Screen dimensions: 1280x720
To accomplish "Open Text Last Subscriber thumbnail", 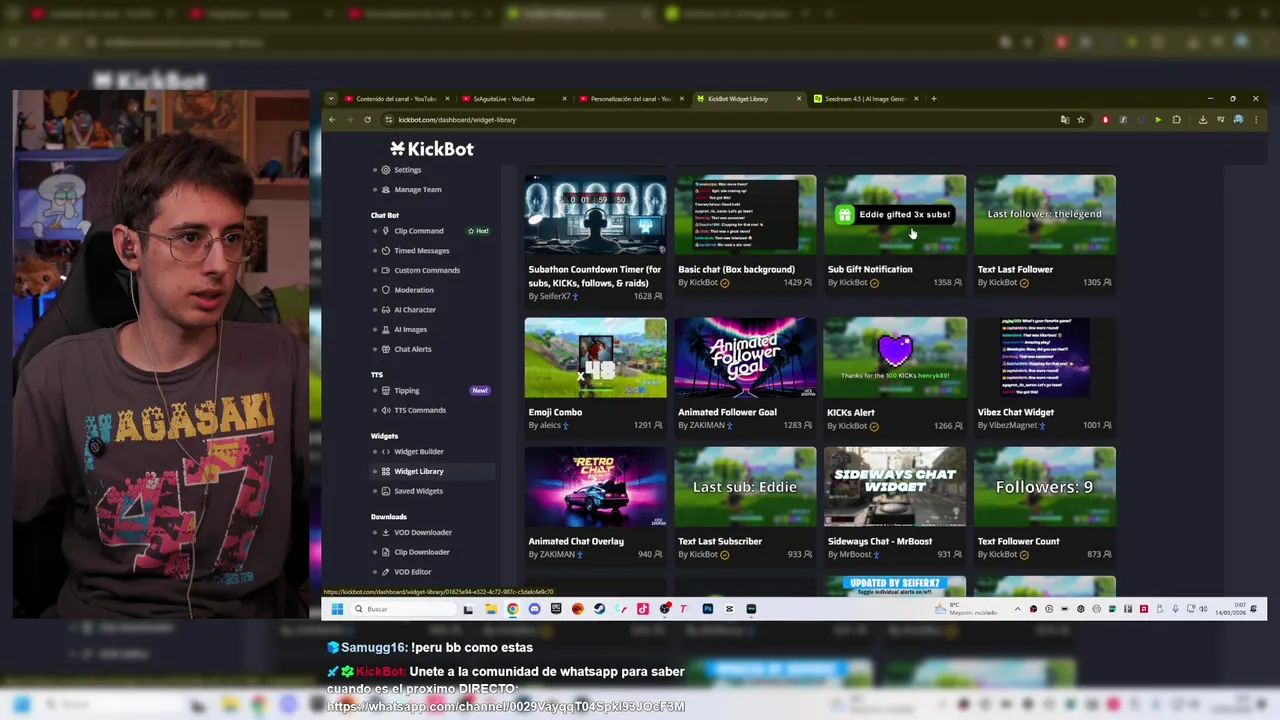I will coord(745,487).
